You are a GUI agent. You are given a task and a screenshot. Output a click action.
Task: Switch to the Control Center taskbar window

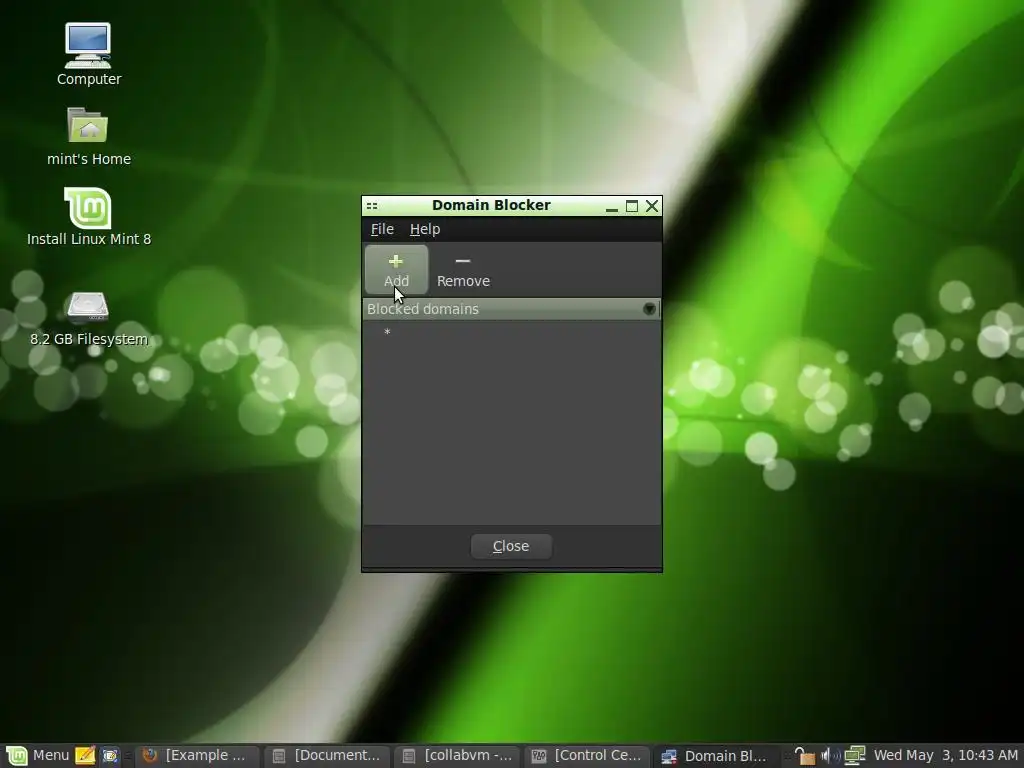point(588,756)
